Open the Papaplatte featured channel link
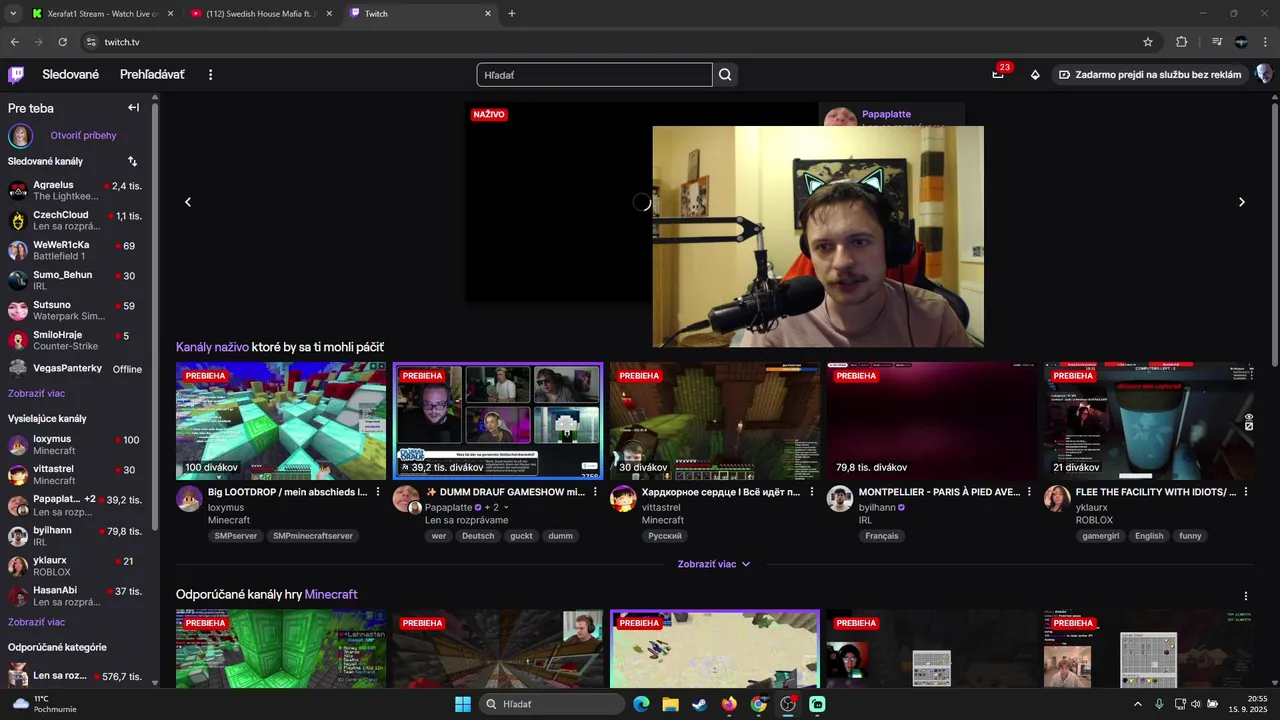 [x=886, y=114]
